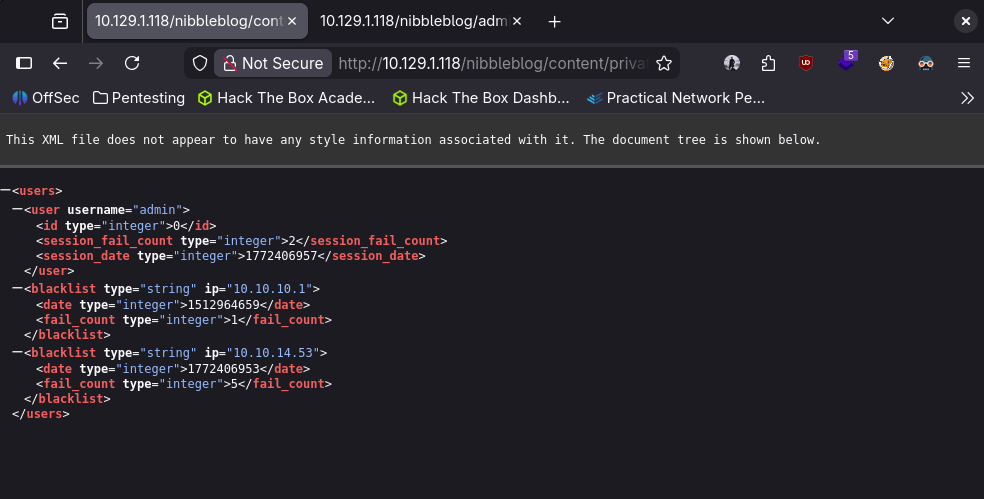
Task: Collapse the admin user XML node
Action: tap(17, 210)
